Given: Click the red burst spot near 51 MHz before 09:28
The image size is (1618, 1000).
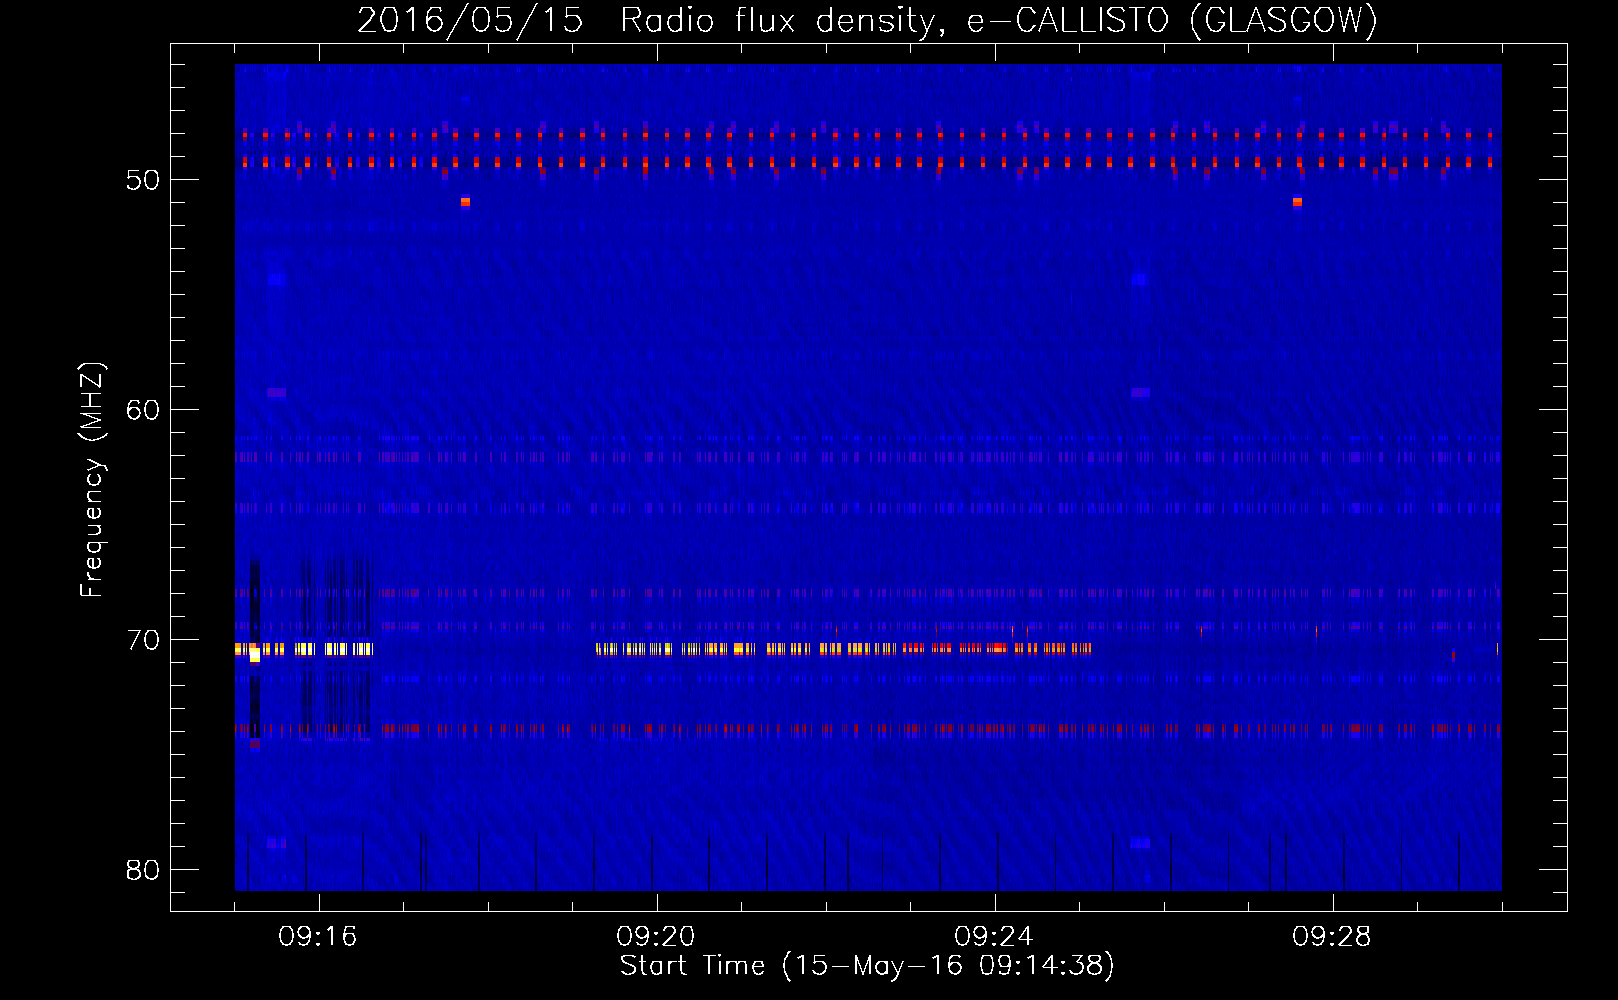Looking at the screenshot, I should 1297,202.
